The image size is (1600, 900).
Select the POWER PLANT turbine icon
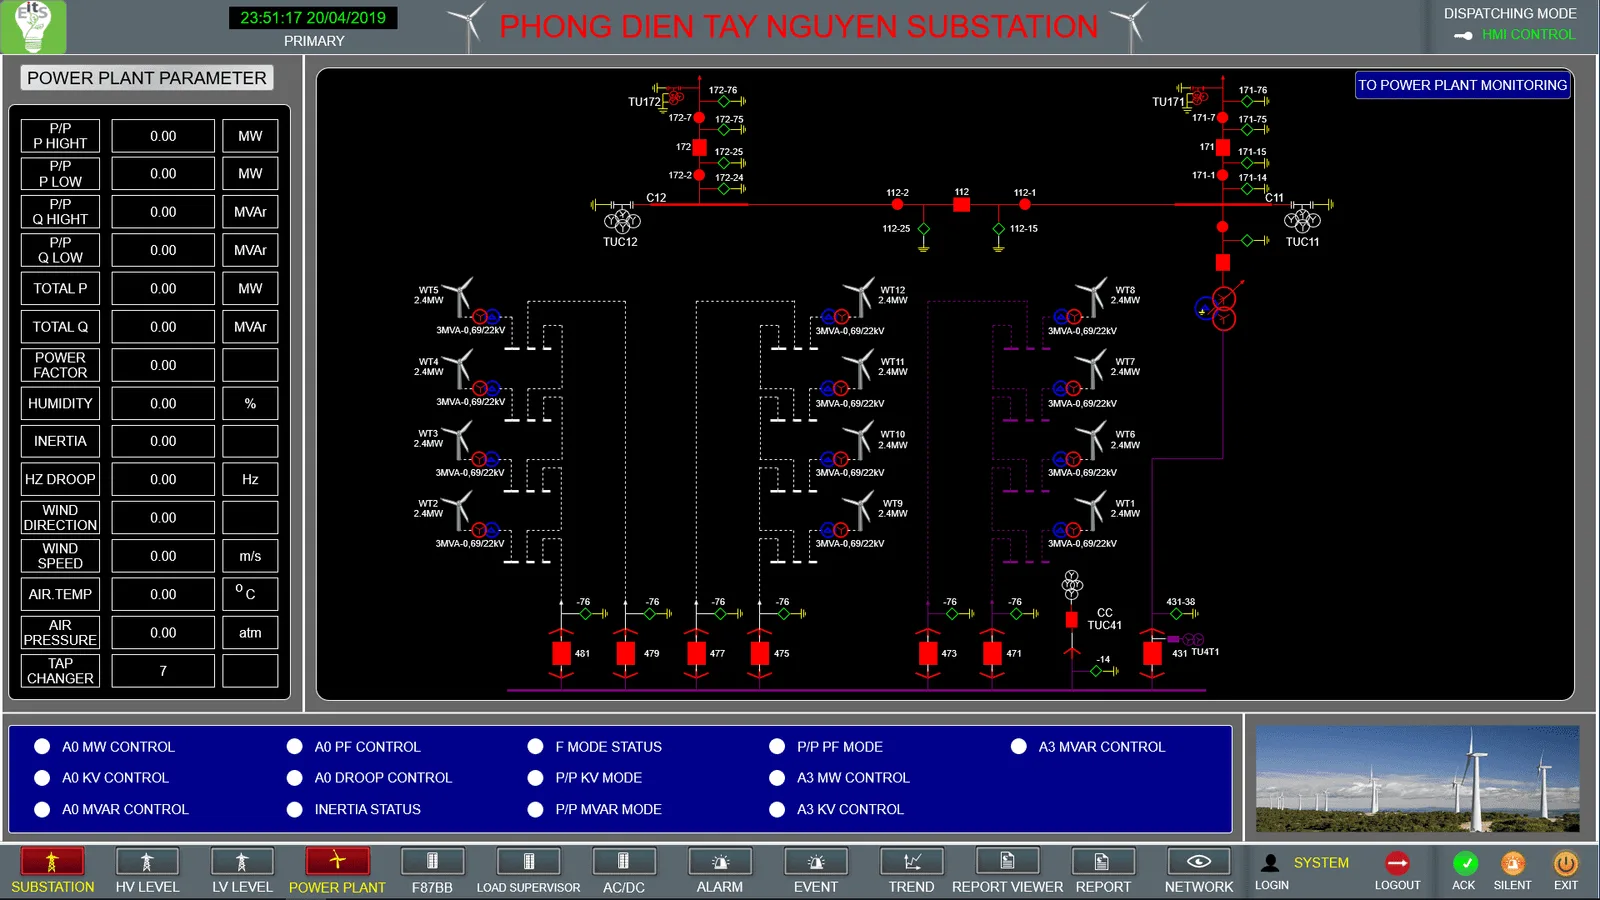[337, 861]
